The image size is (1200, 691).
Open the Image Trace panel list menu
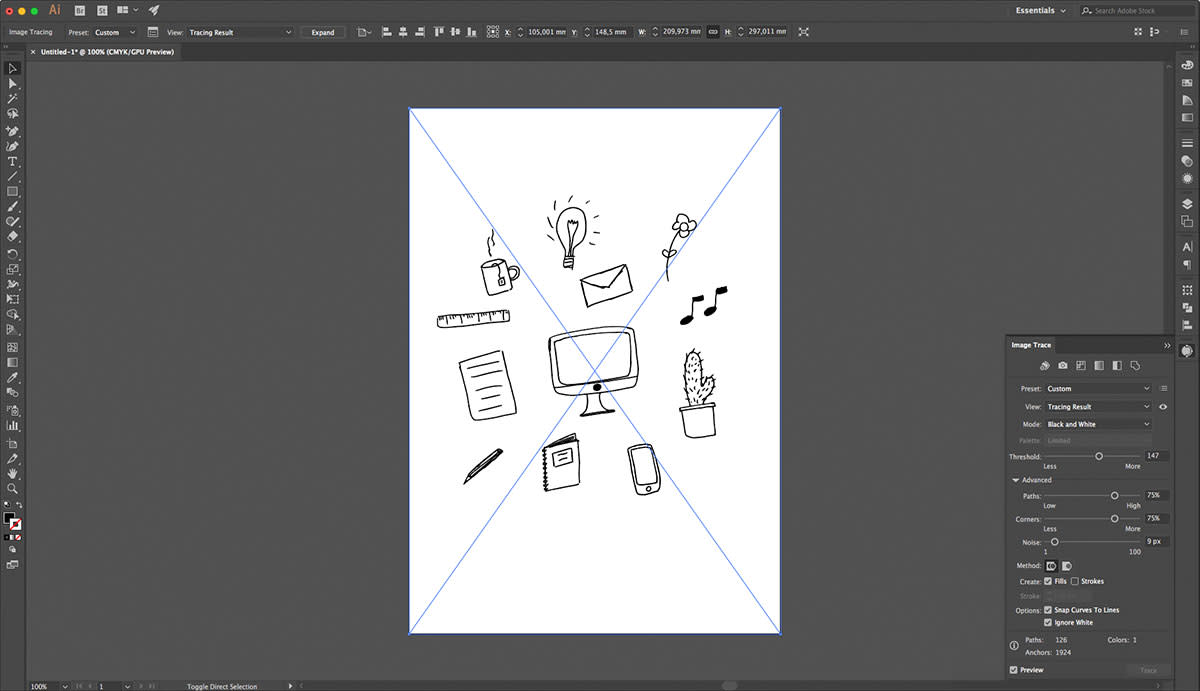(x=1164, y=388)
